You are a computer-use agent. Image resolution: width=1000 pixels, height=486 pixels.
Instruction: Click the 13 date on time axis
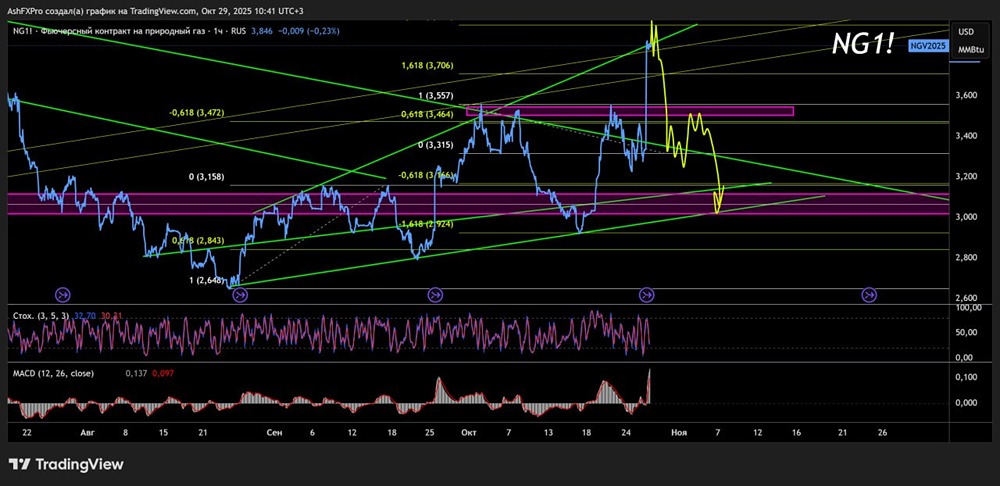548,432
